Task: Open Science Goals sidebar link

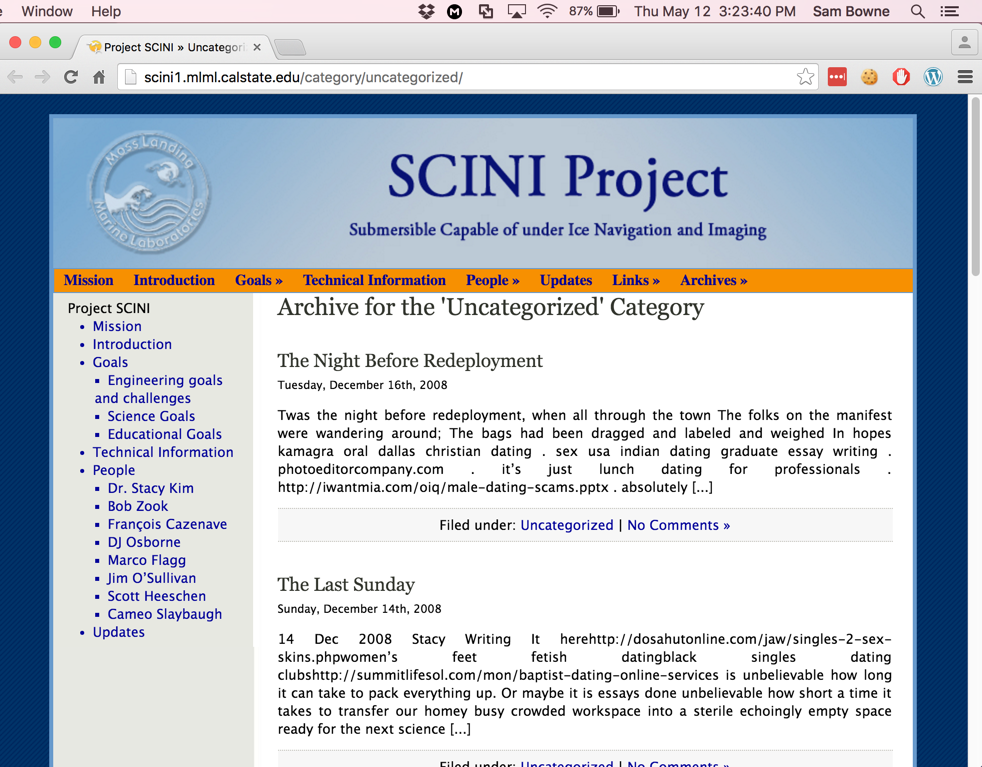Action: [151, 416]
